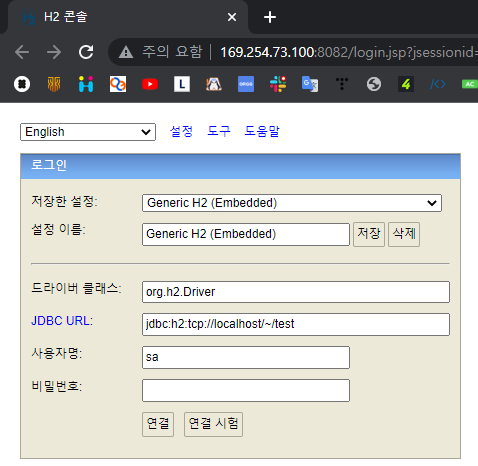This screenshot has height=466, width=478.
Task: Click the 설정 이름 input field
Action: pos(246,234)
